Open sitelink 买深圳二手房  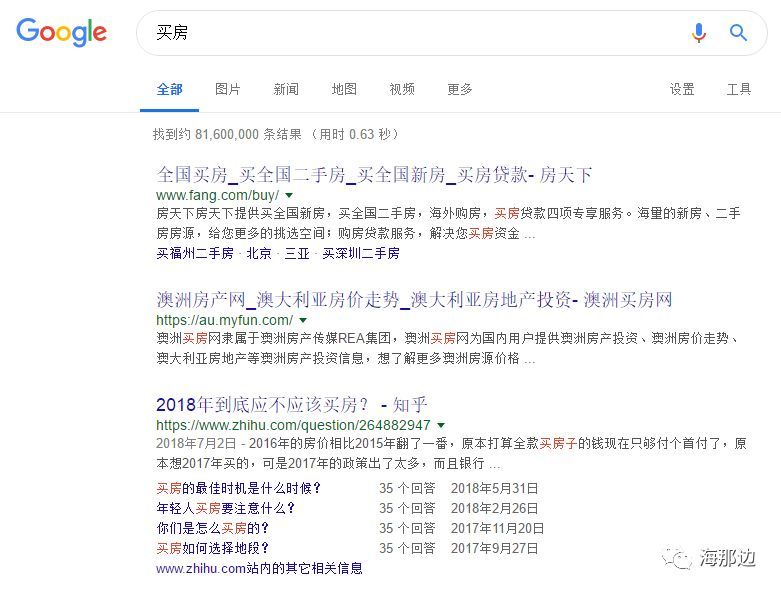click(x=361, y=253)
